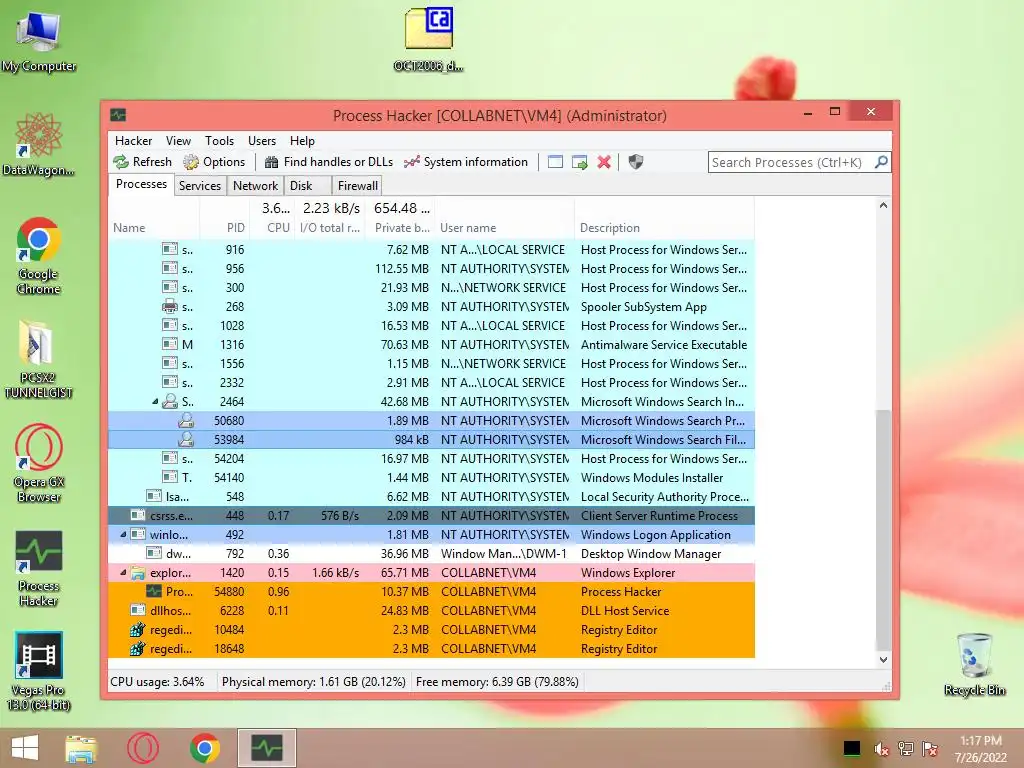The height and width of the screenshot is (768, 1024).
Task: Select the Desktop Window Manager row
Action: click(x=431, y=554)
